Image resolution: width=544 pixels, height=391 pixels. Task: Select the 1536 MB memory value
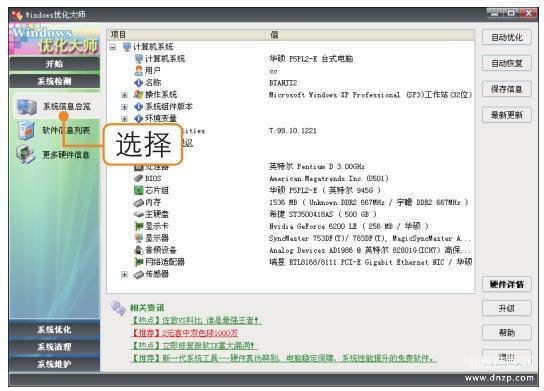click(369, 202)
